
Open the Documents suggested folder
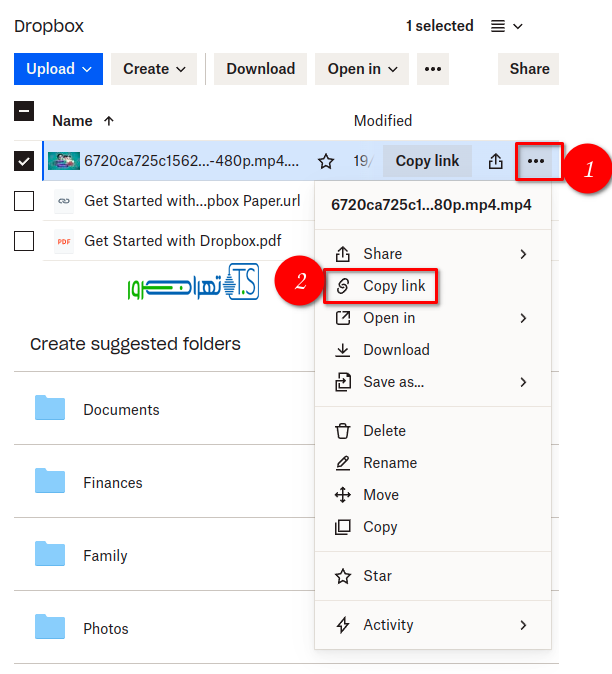(121, 409)
